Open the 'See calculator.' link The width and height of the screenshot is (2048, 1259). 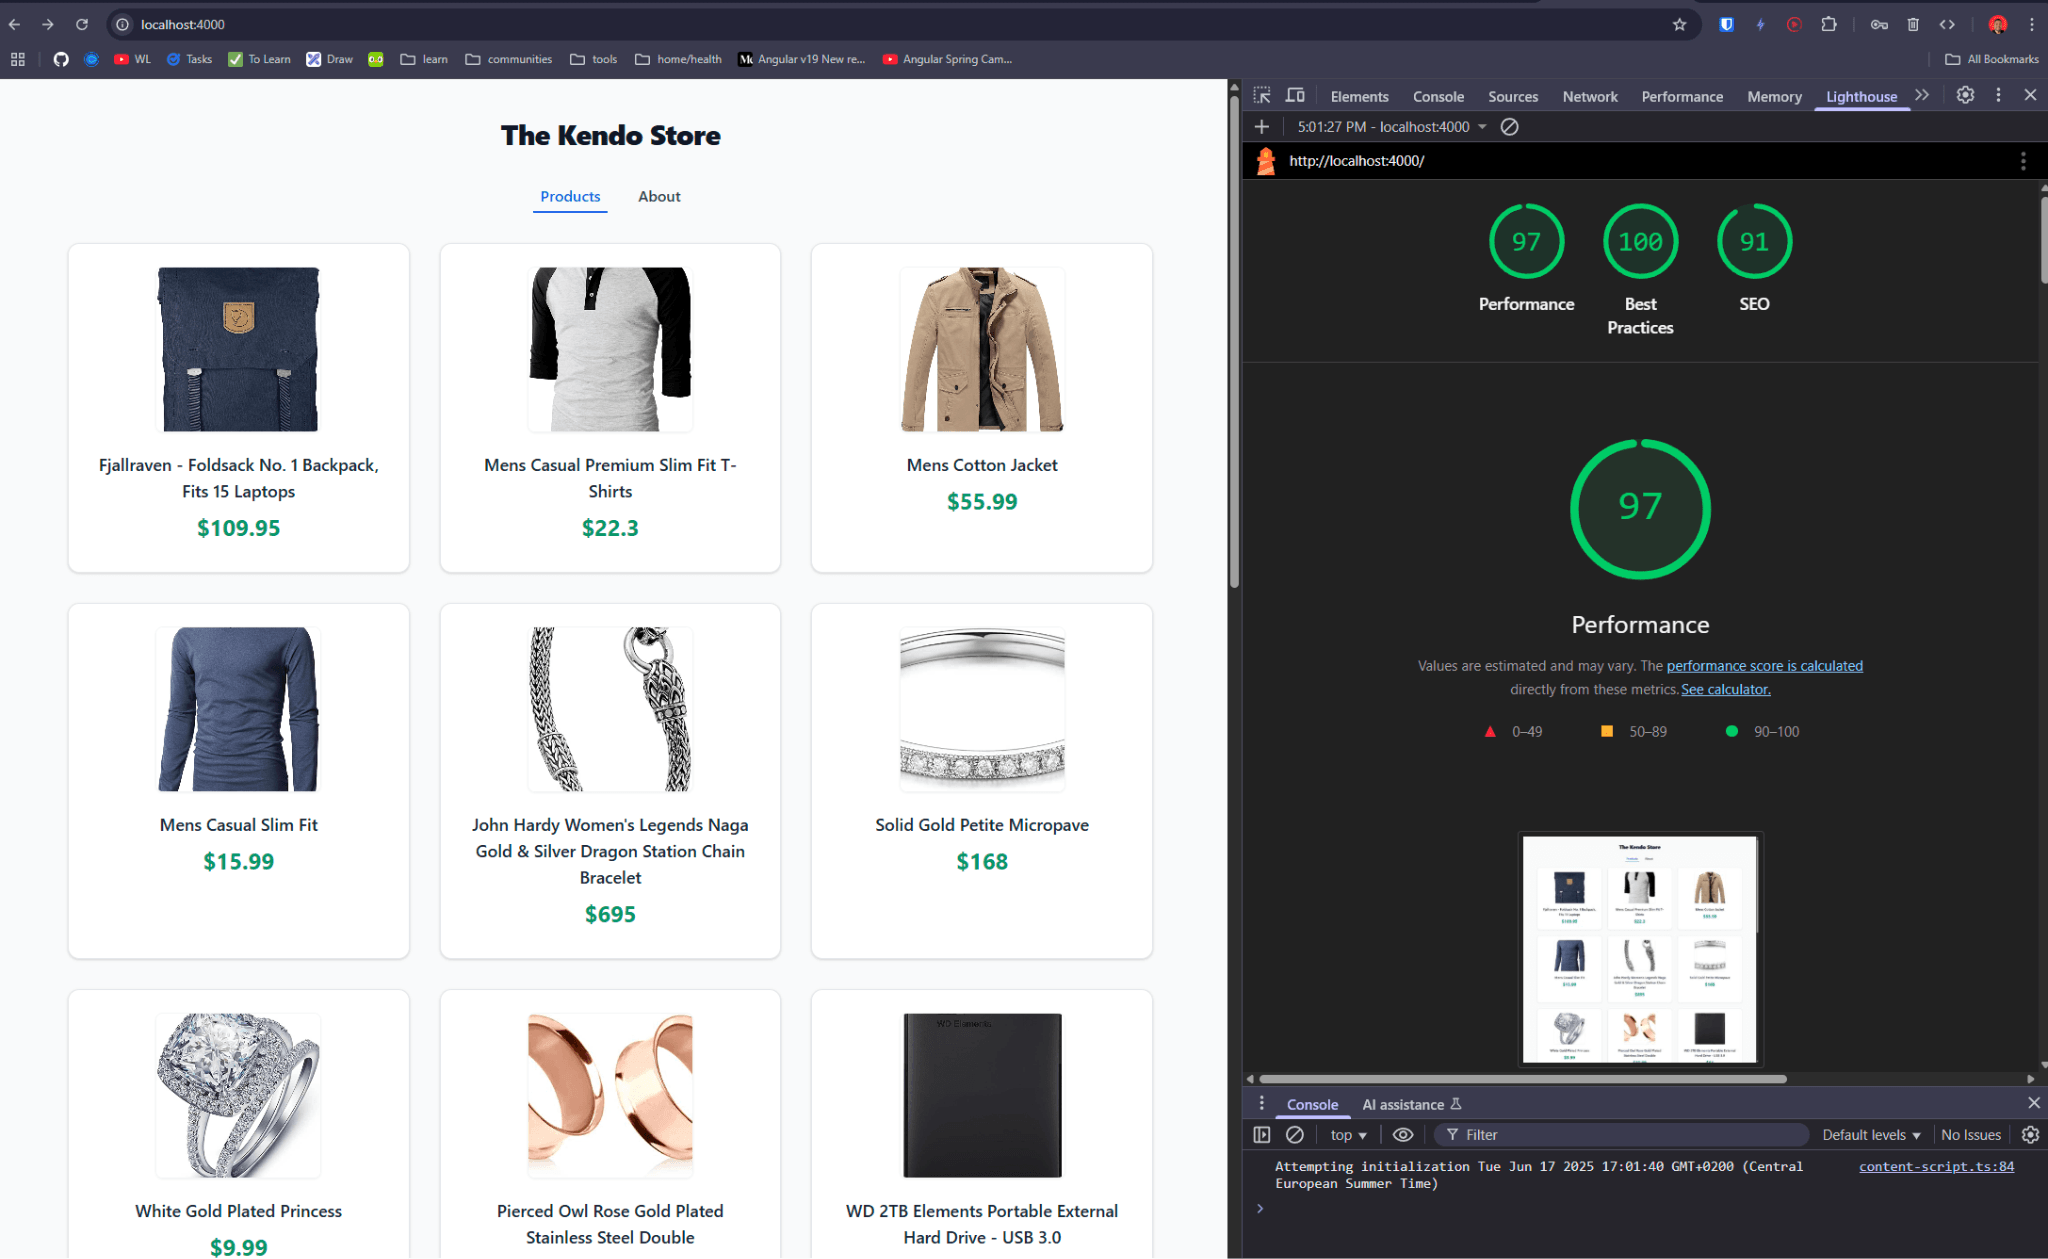[x=1725, y=690]
